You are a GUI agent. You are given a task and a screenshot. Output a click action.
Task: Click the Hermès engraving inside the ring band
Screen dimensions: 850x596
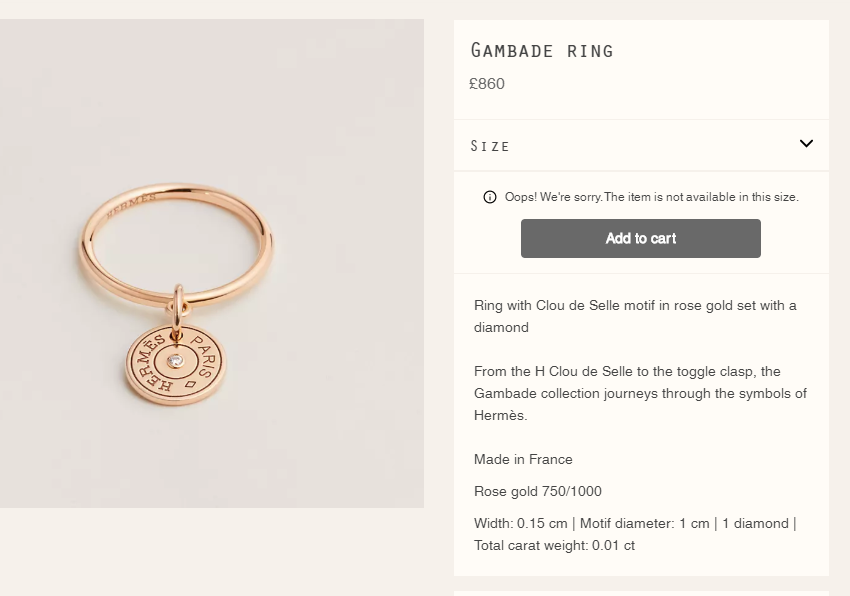tap(131, 201)
